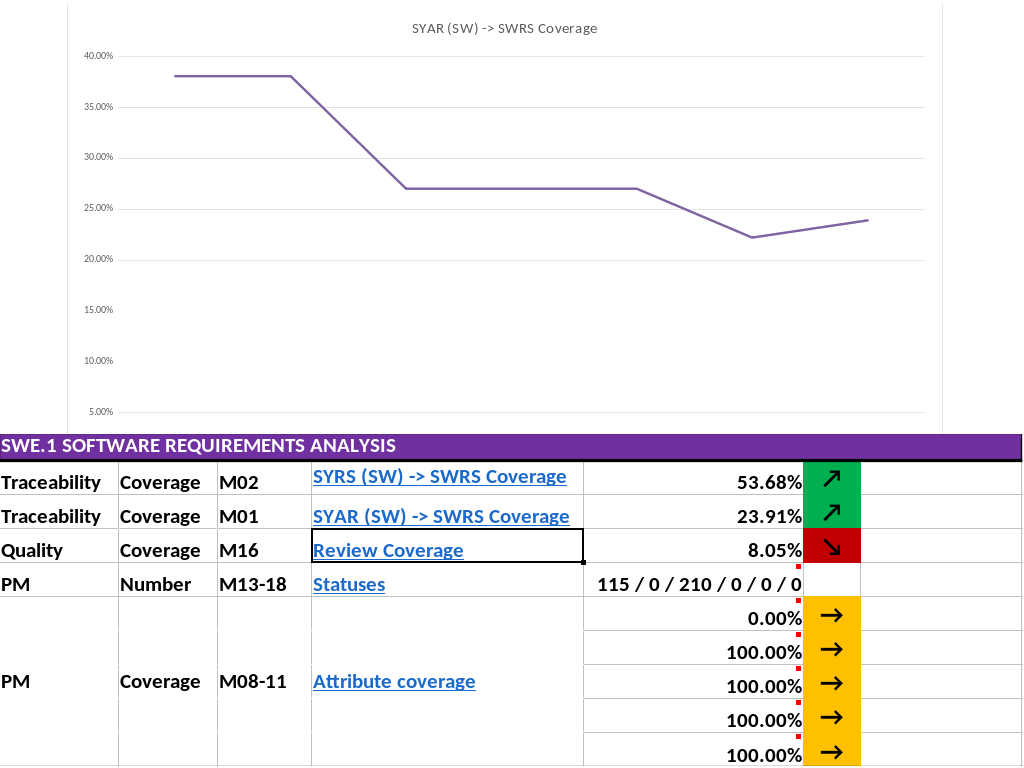The height and width of the screenshot is (768, 1024).
Task: Select the 53.68% value cell
Action: click(693, 479)
